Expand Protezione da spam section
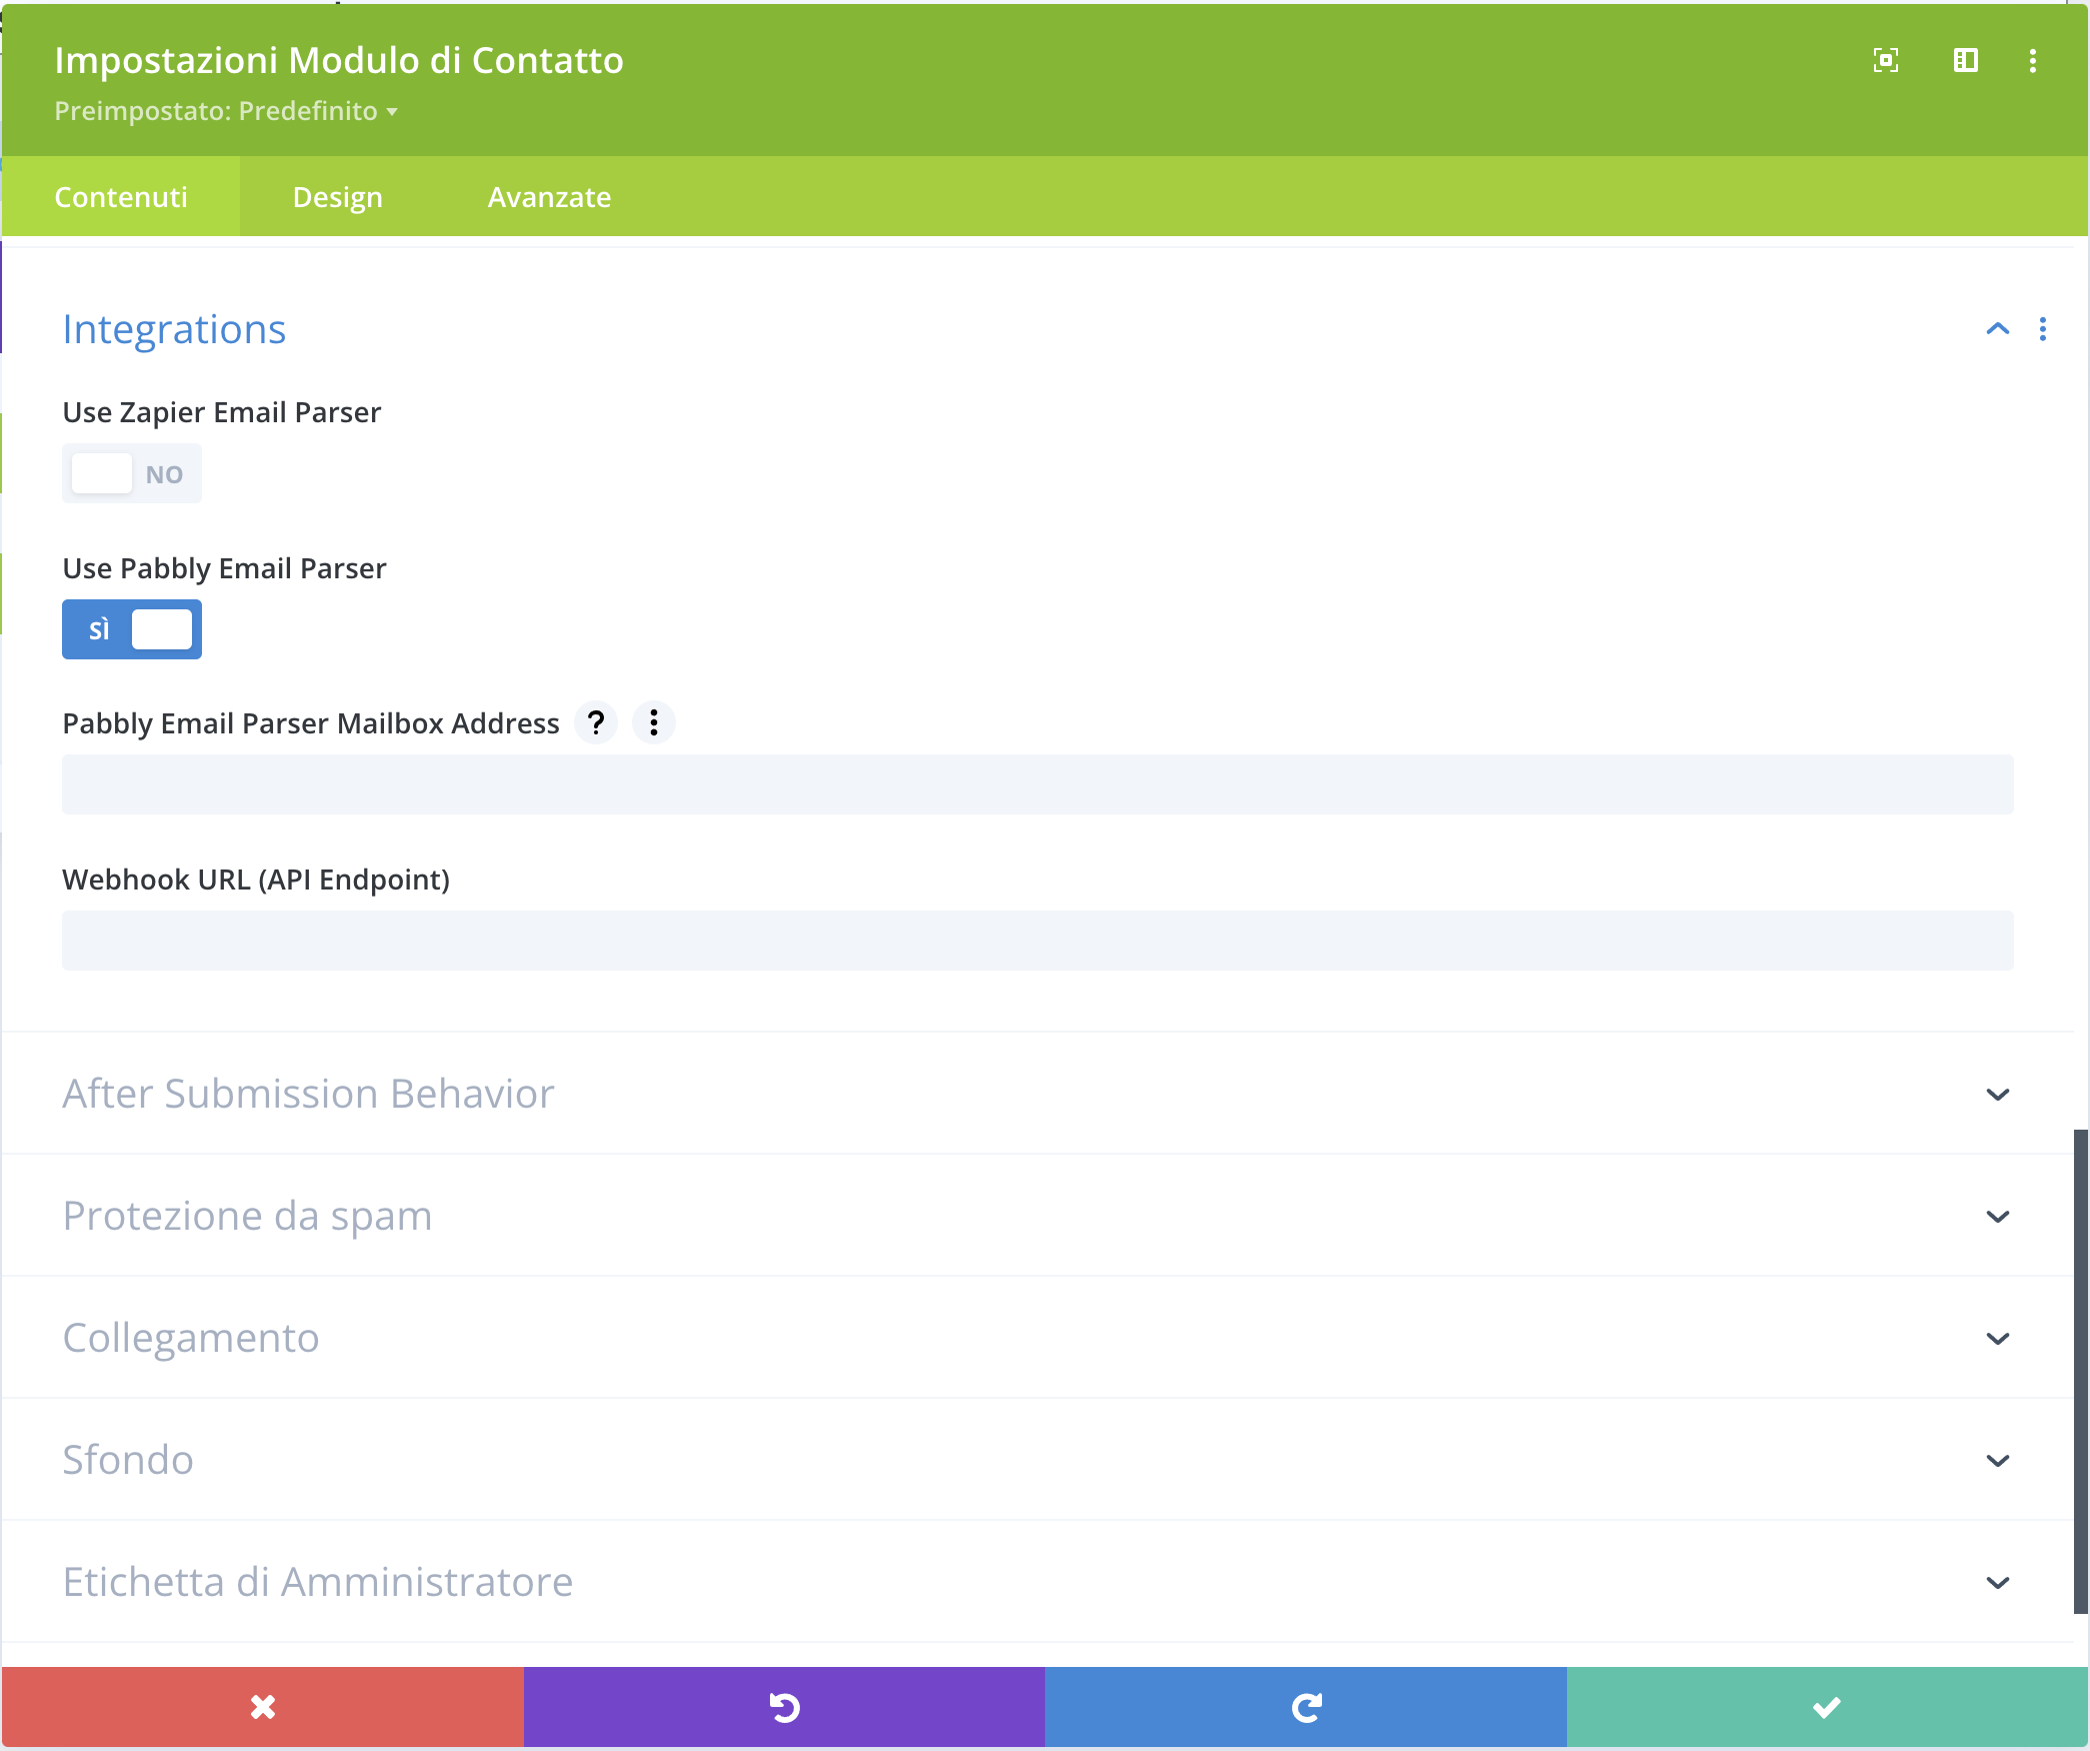 point(1038,1215)
